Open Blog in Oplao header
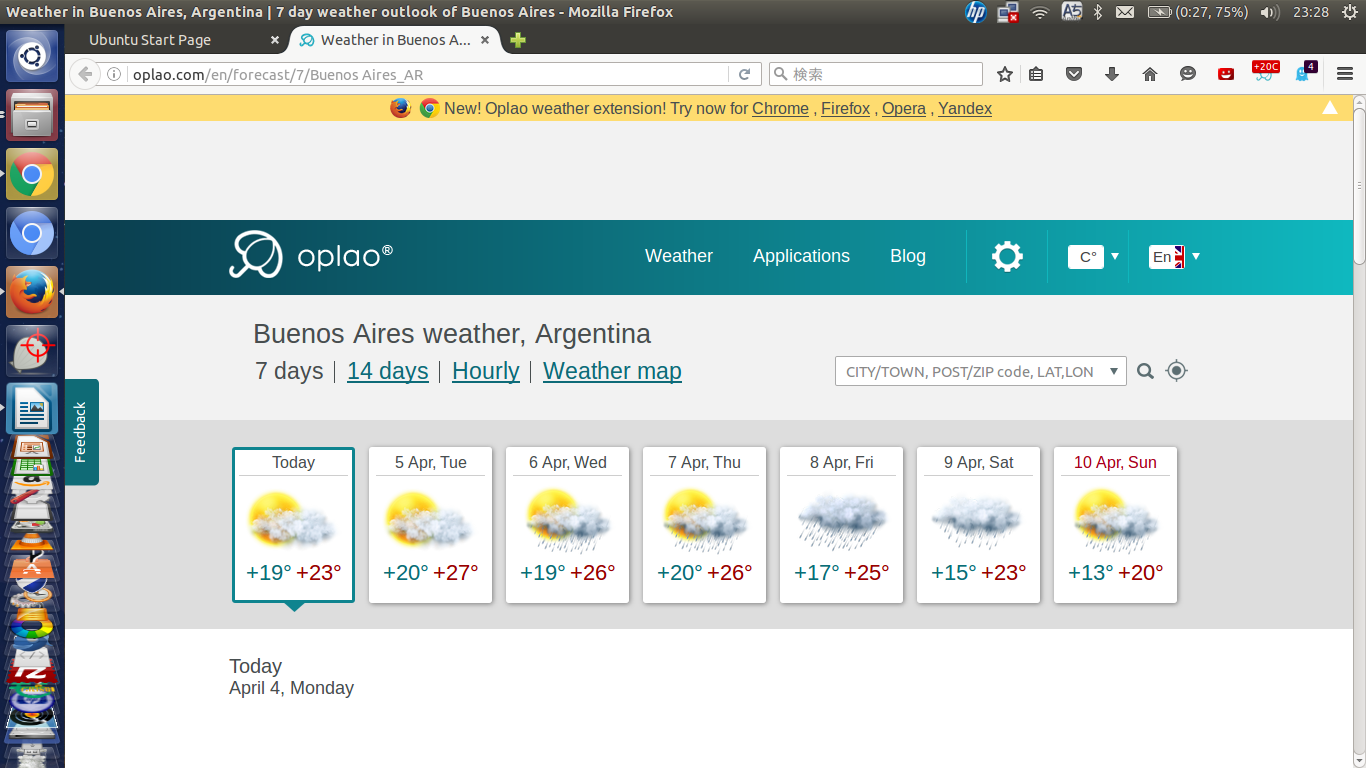The height and width of the screenshot is (768, 1366). point(908,256)
